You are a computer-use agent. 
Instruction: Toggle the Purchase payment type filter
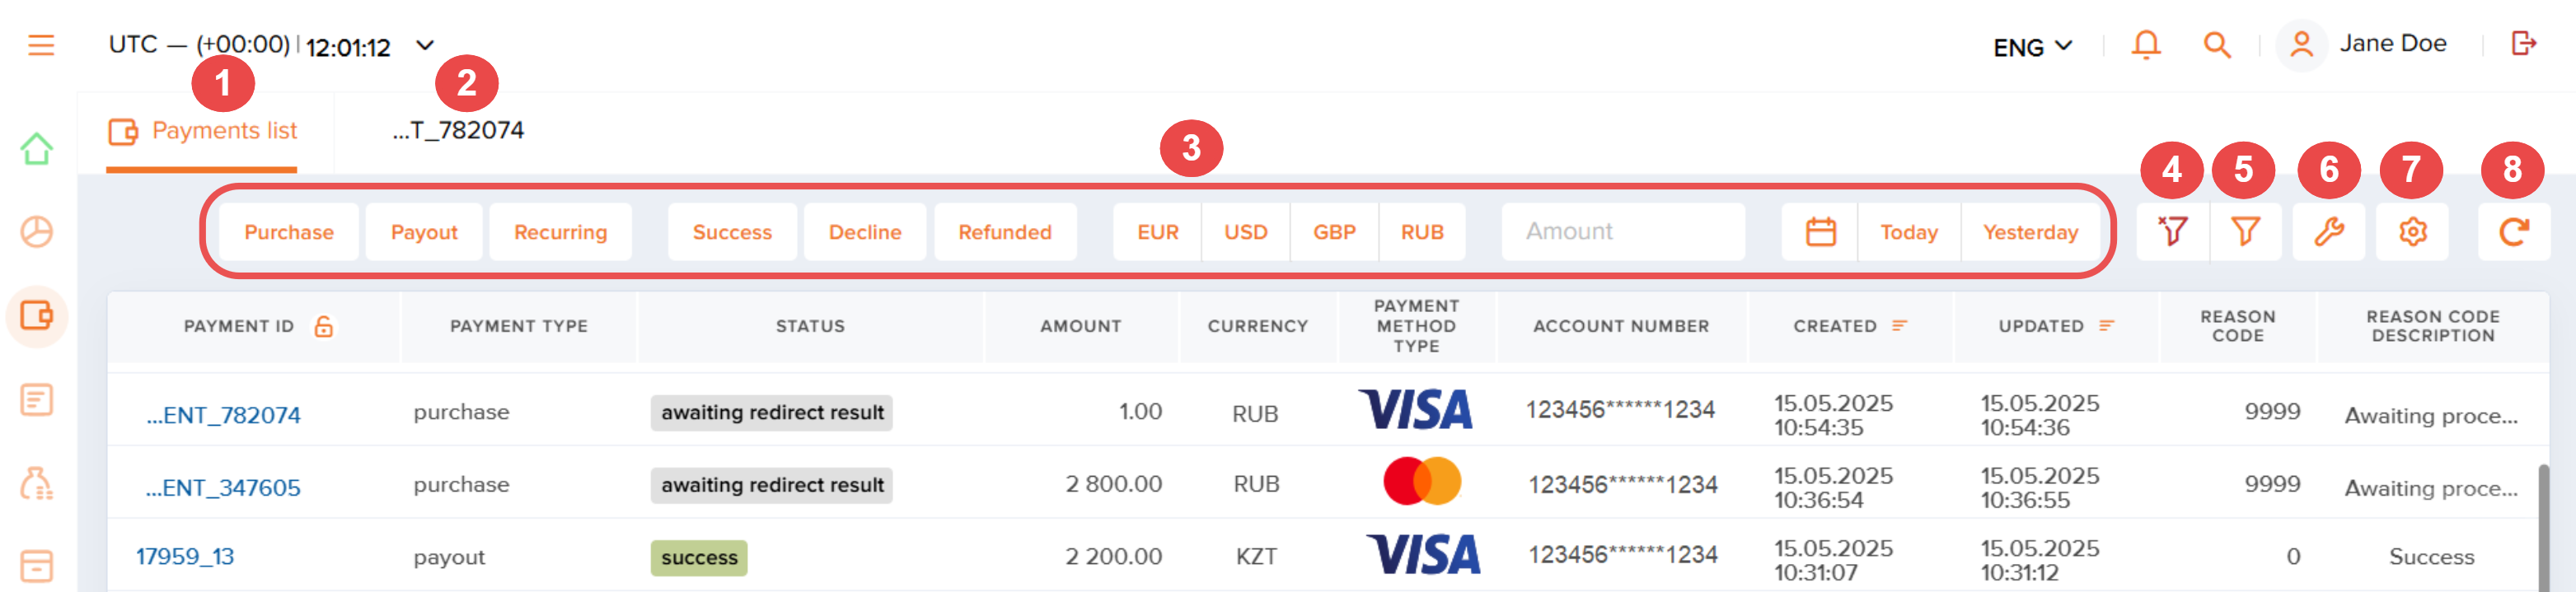click(289, 232)
